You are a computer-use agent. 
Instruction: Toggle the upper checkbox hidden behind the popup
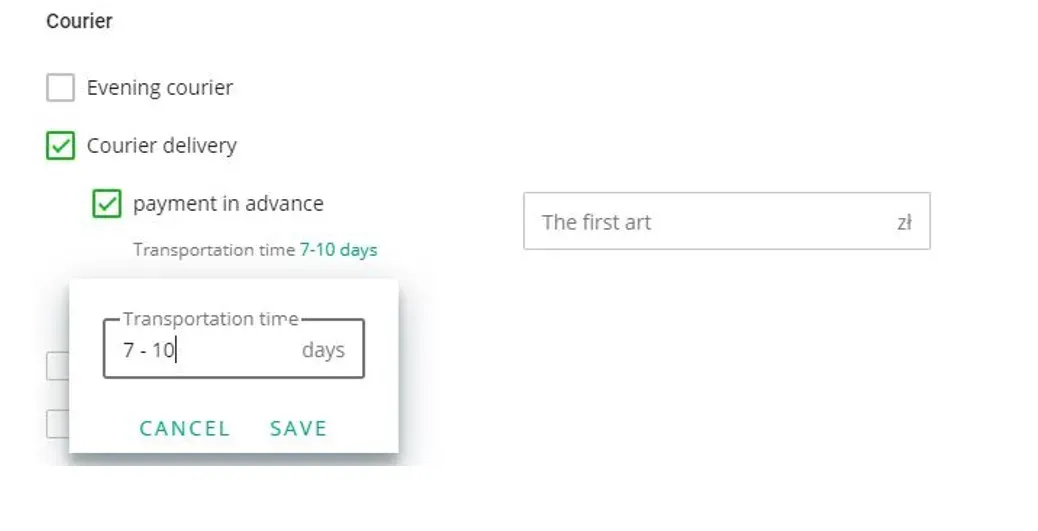point(58,366)
